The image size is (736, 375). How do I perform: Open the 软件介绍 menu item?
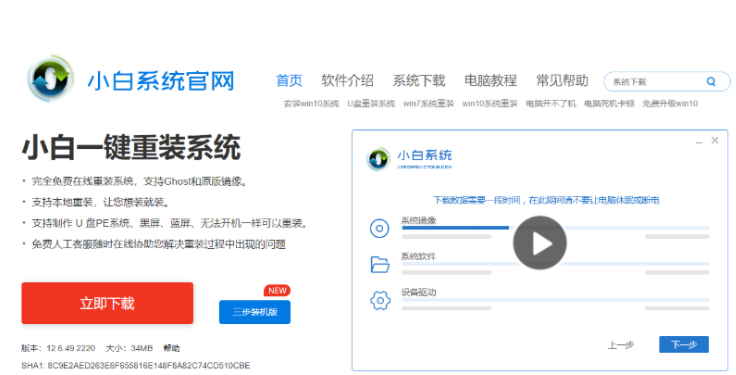[x=347, y=81]
